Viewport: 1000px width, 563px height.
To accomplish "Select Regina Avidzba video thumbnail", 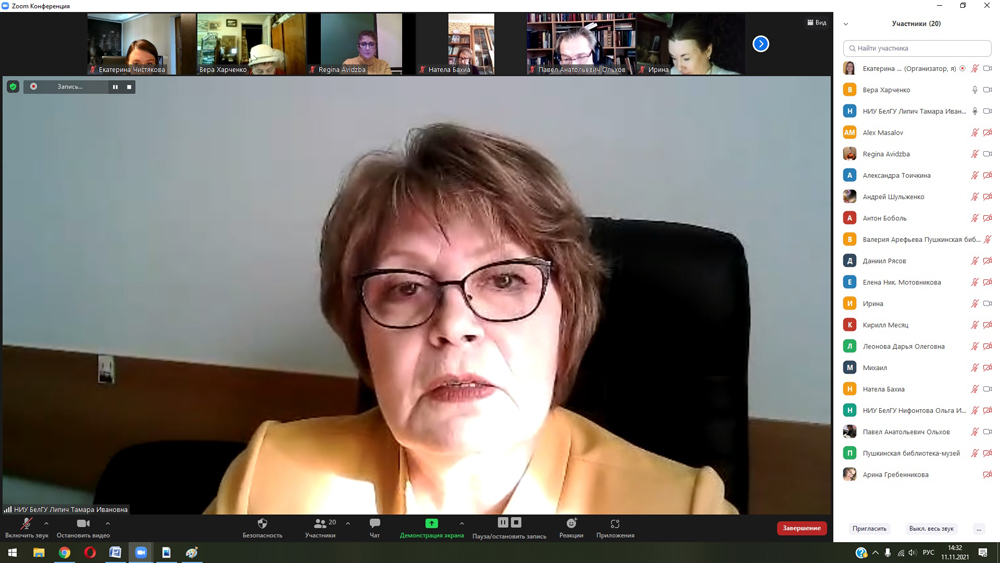I will pos(361,44).
